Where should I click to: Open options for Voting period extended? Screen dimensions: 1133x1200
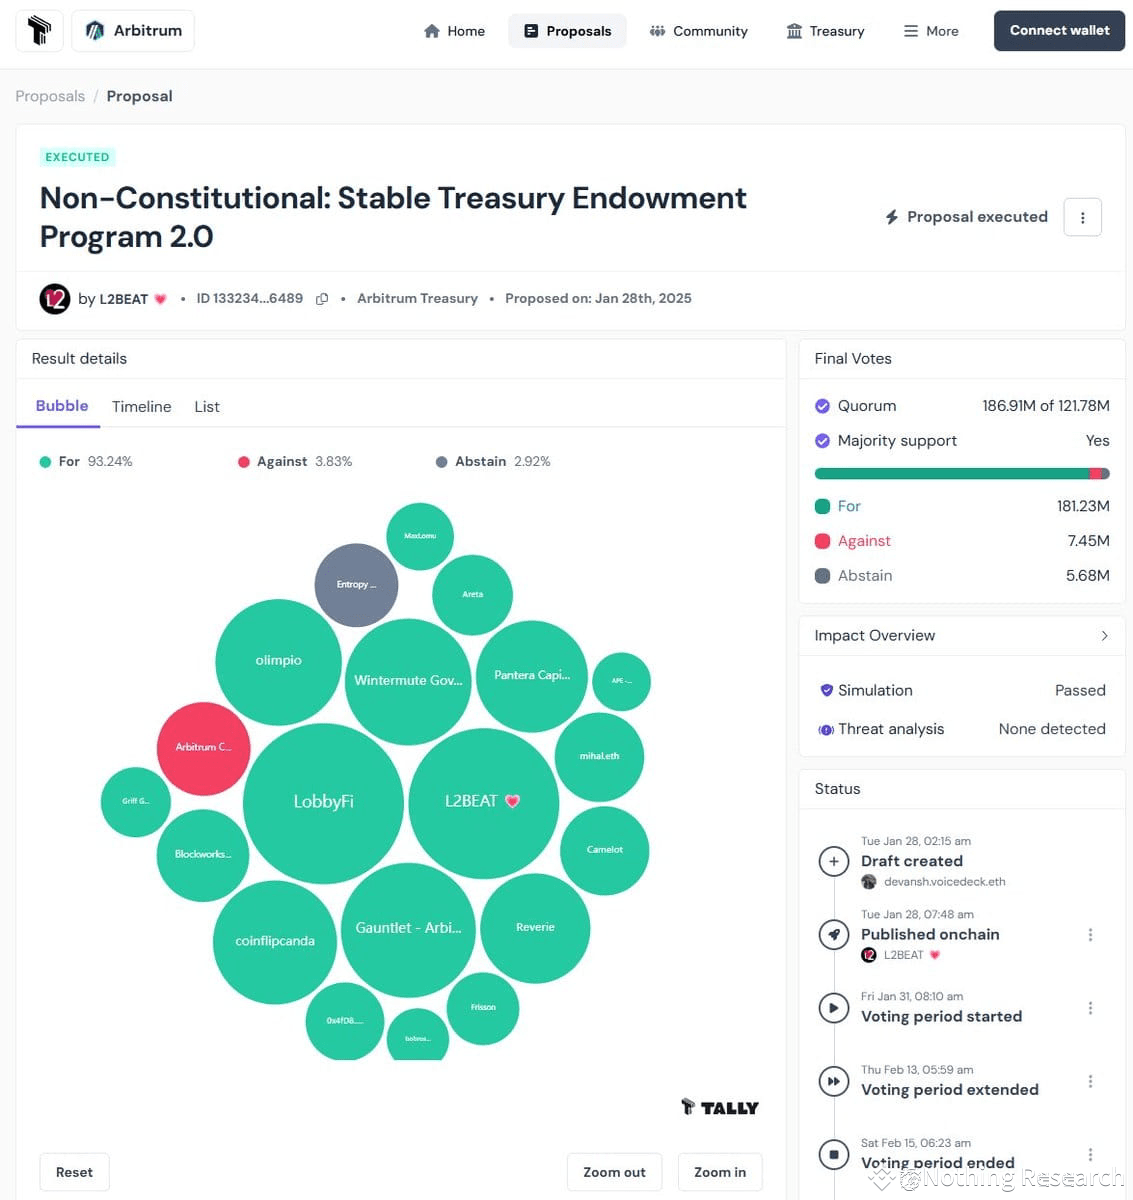point(1090,1081)
